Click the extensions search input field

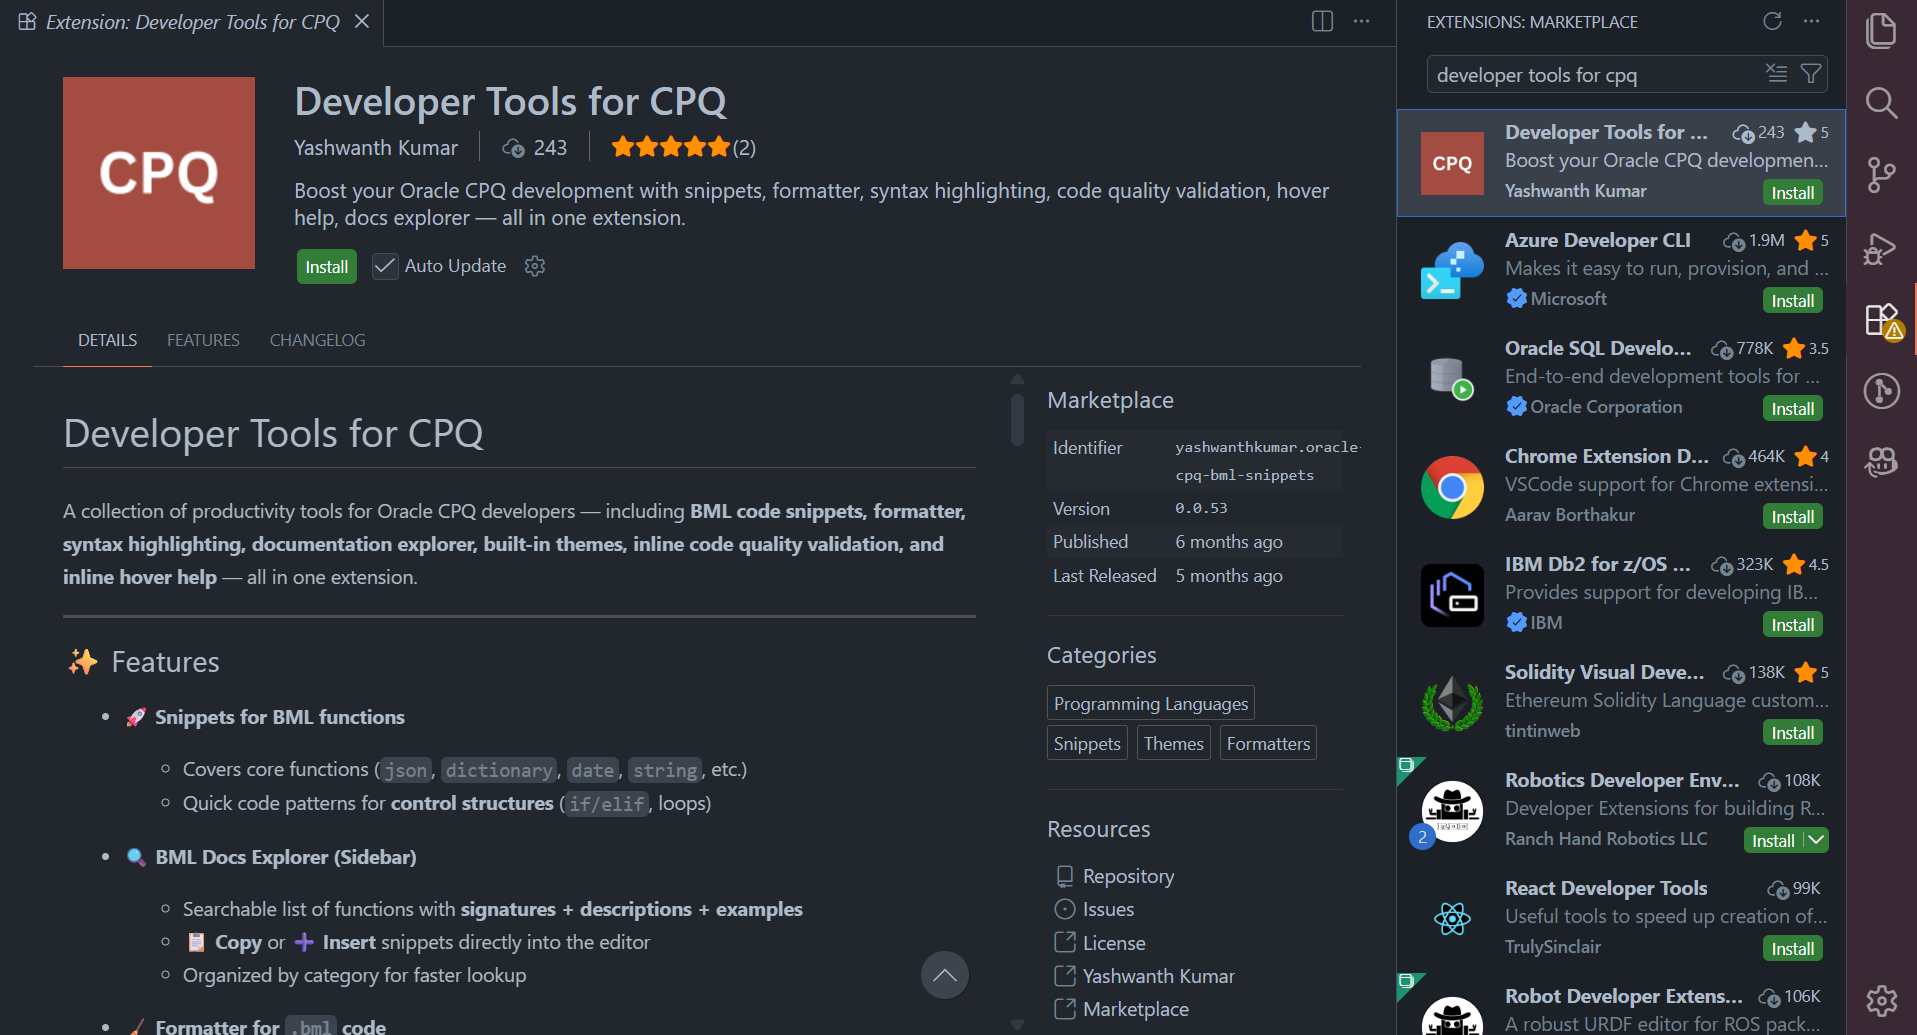click(1595, 75)
